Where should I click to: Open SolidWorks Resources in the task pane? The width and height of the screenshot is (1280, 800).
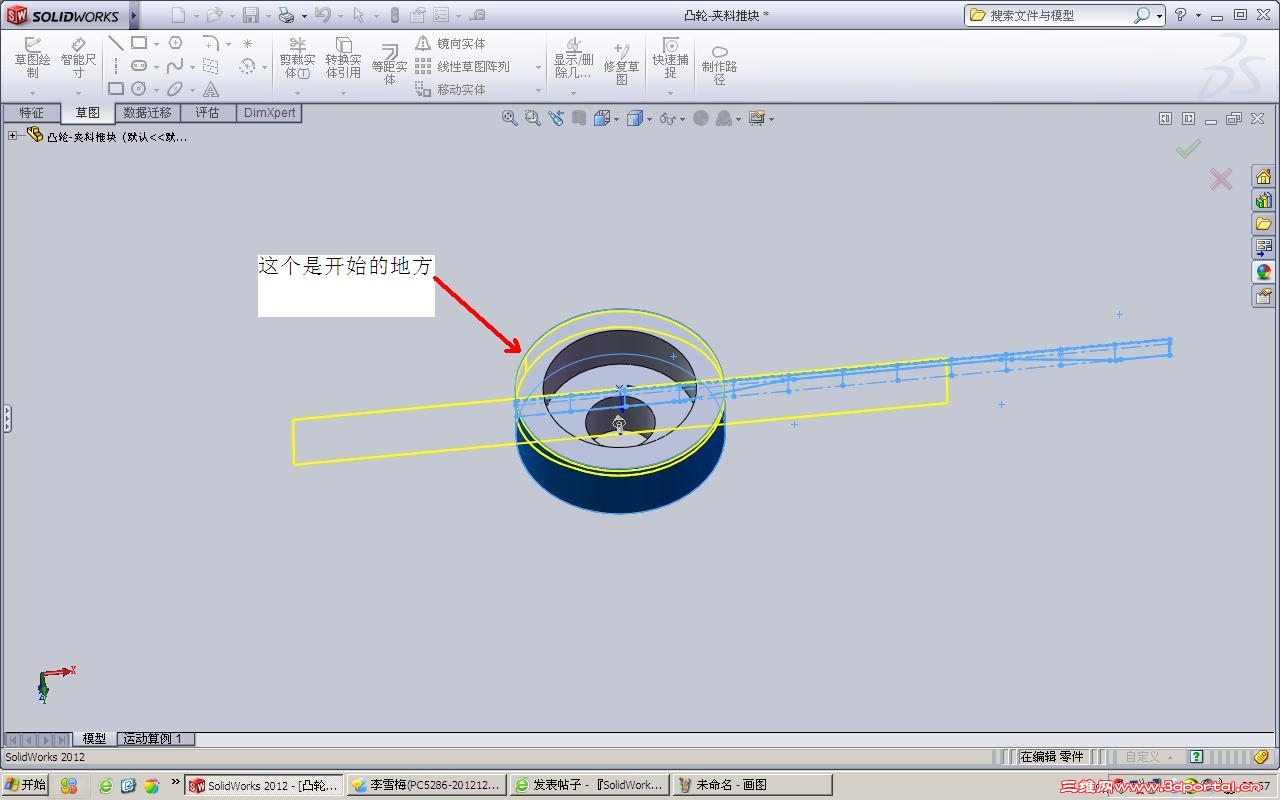(x=1263, y=177)
